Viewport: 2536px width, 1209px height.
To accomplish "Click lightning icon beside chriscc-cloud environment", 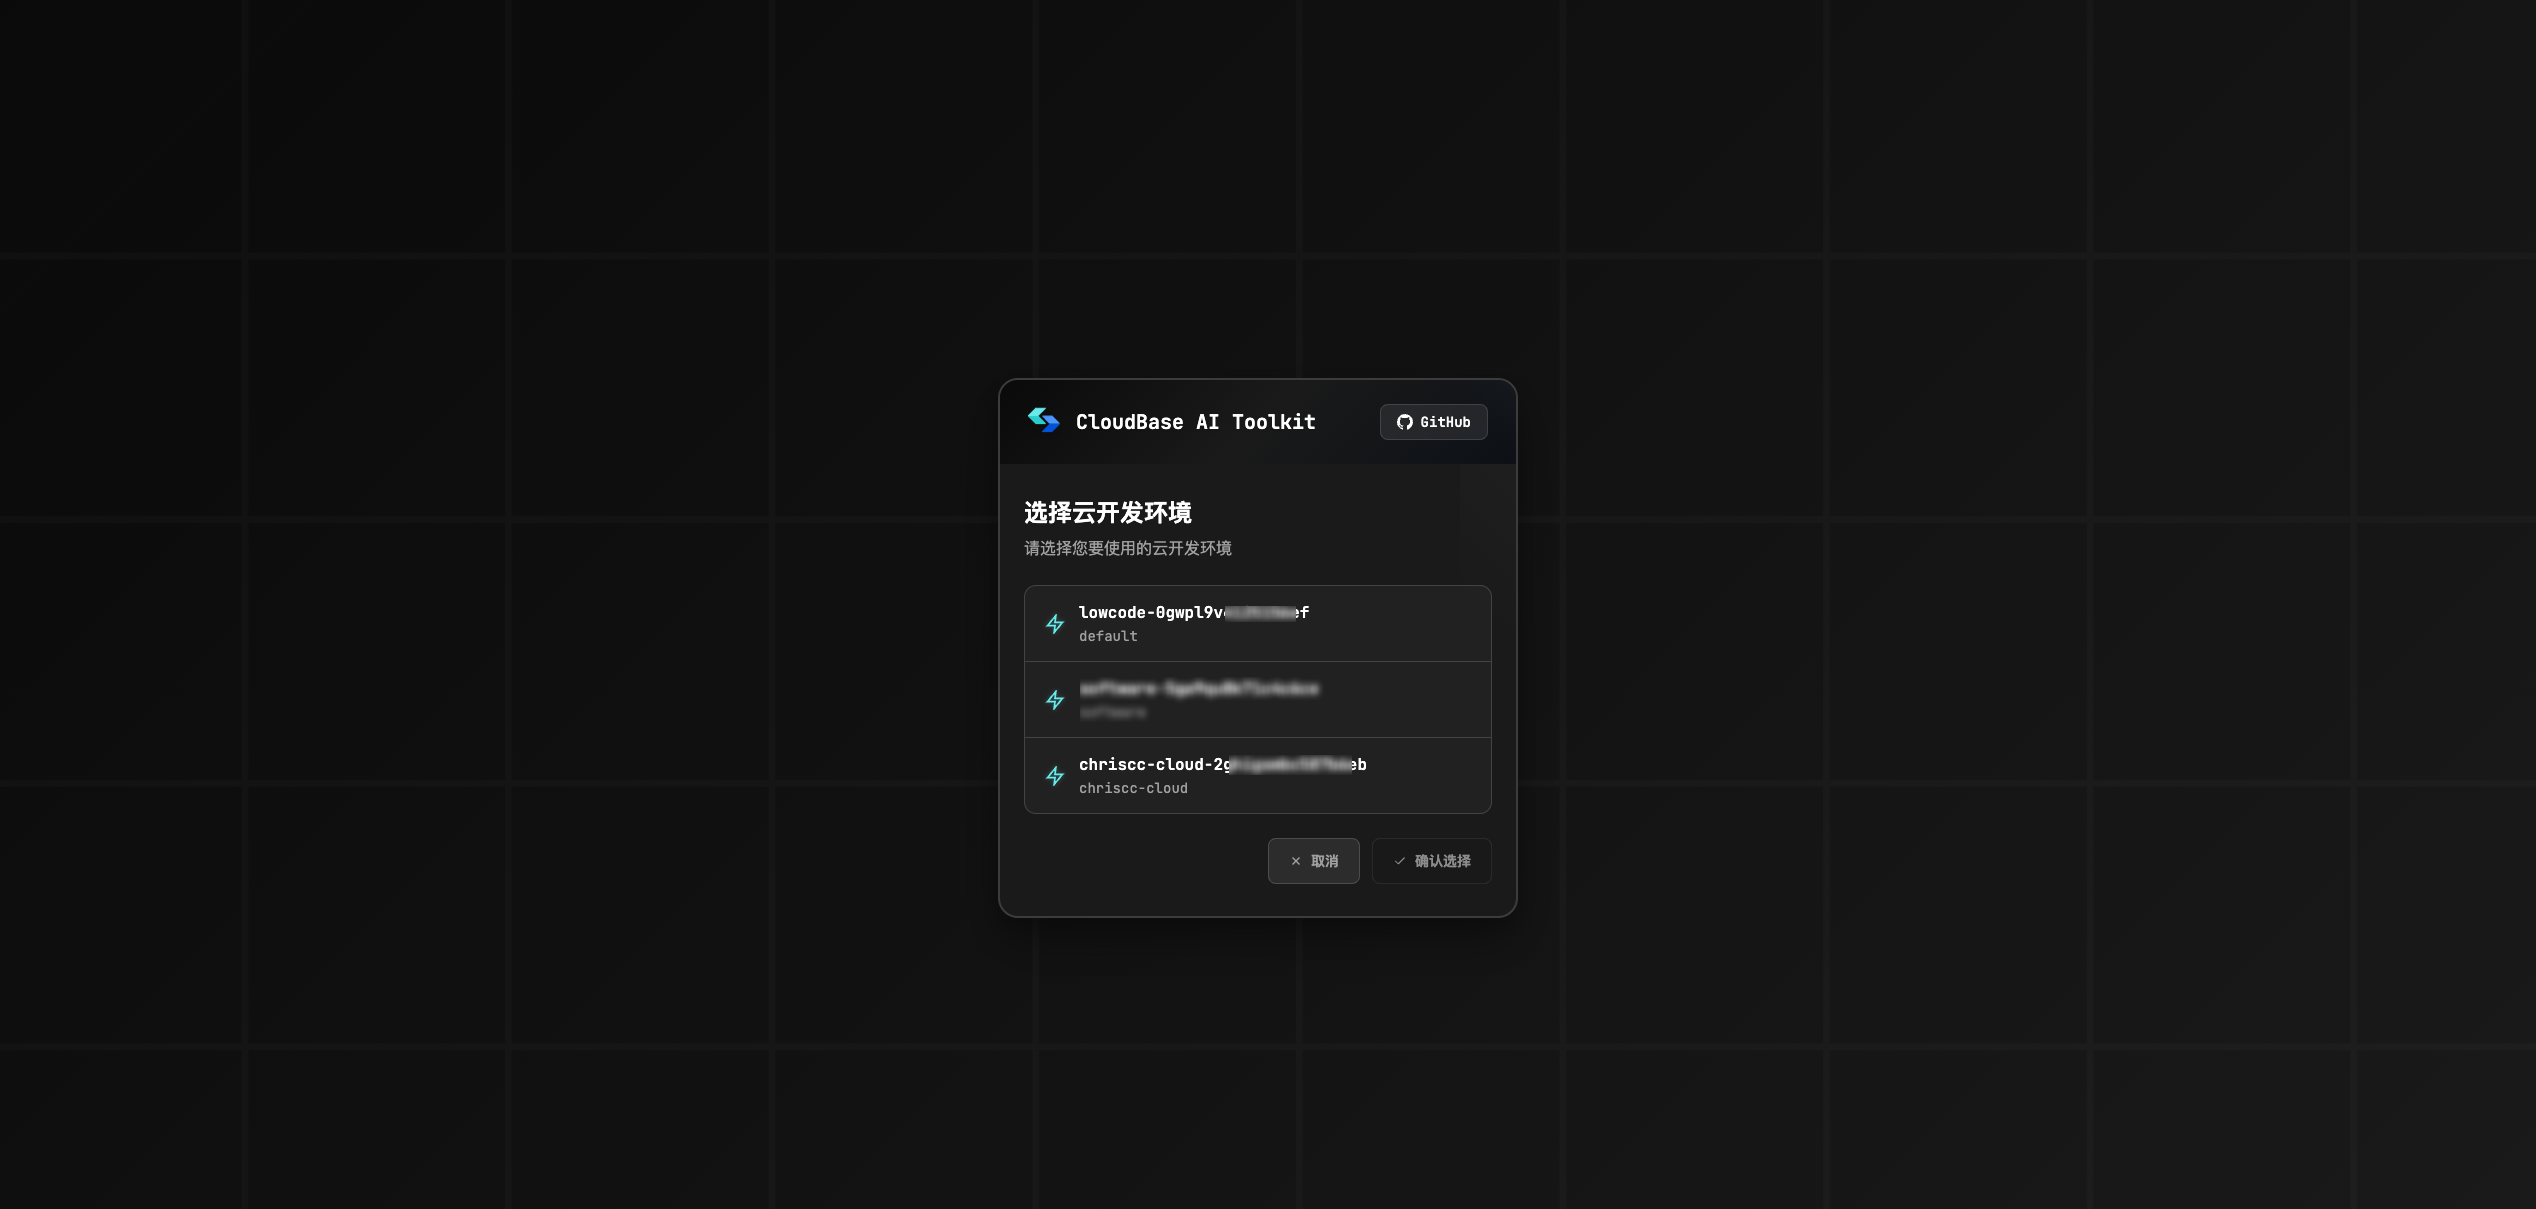I will tap(1055, 776).
